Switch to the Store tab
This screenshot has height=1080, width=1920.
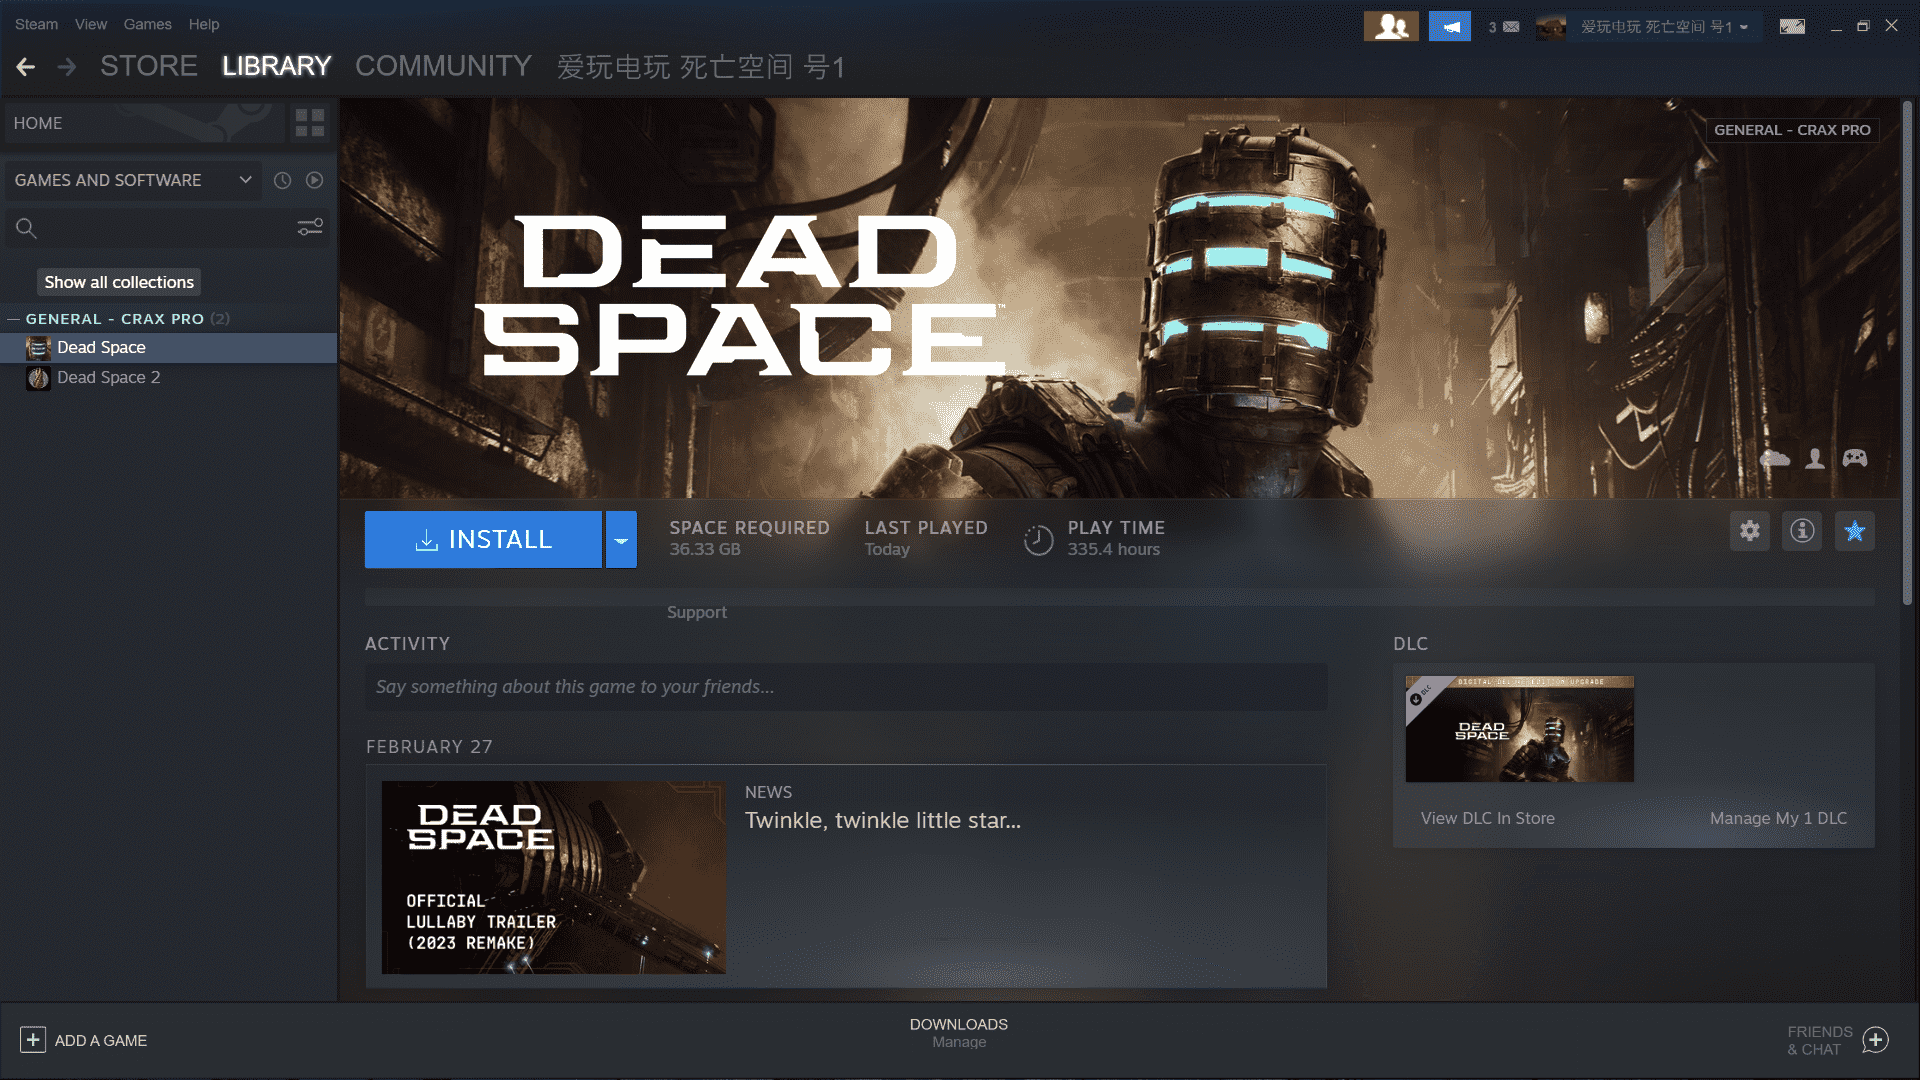[x=149, y=66]
